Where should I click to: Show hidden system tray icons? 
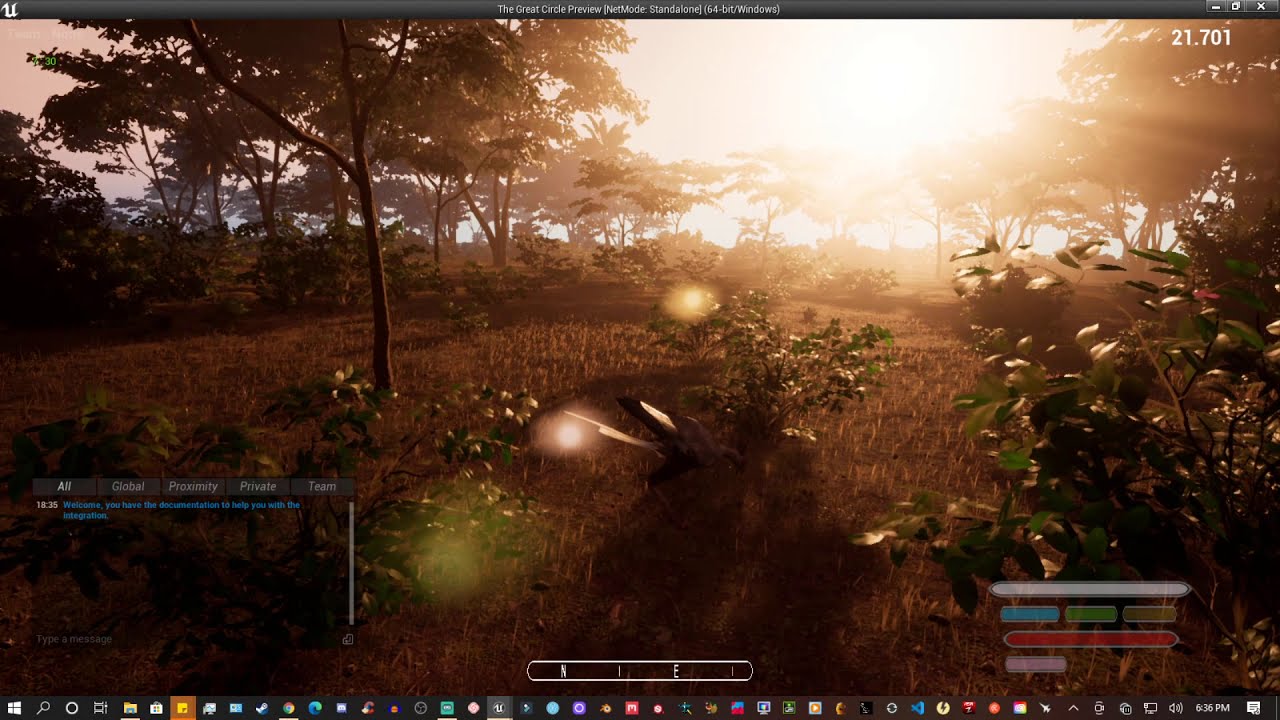point(1073,708)
